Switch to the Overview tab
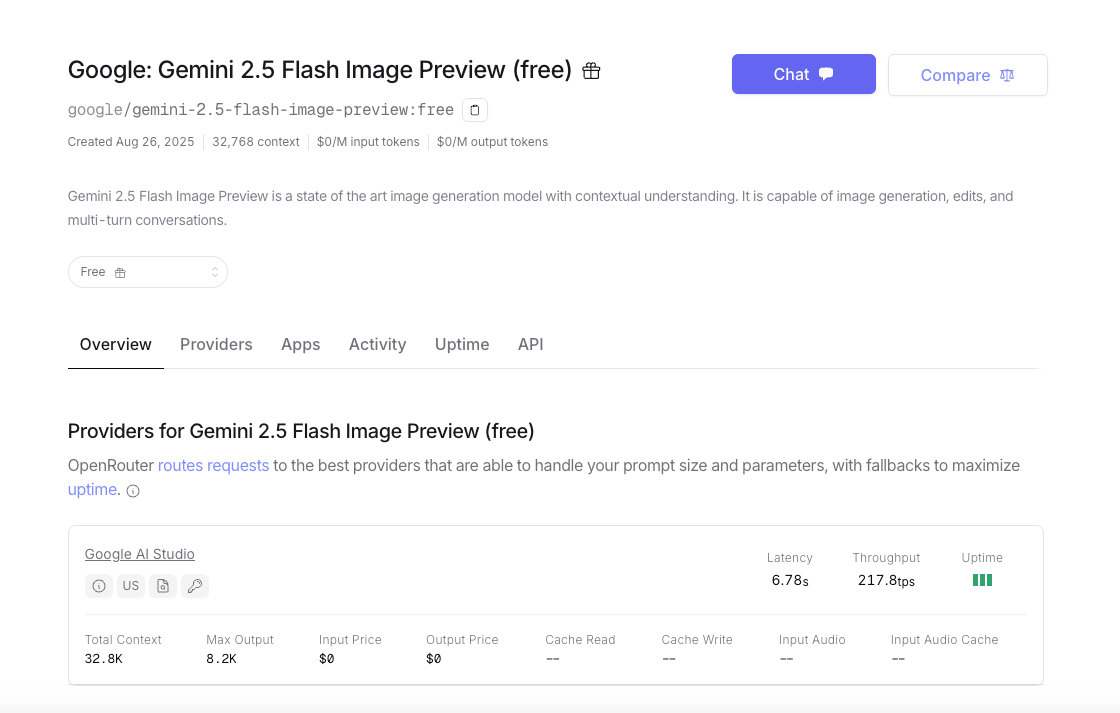The width and height of the screenshot is (1120, 713). (116, 344)
